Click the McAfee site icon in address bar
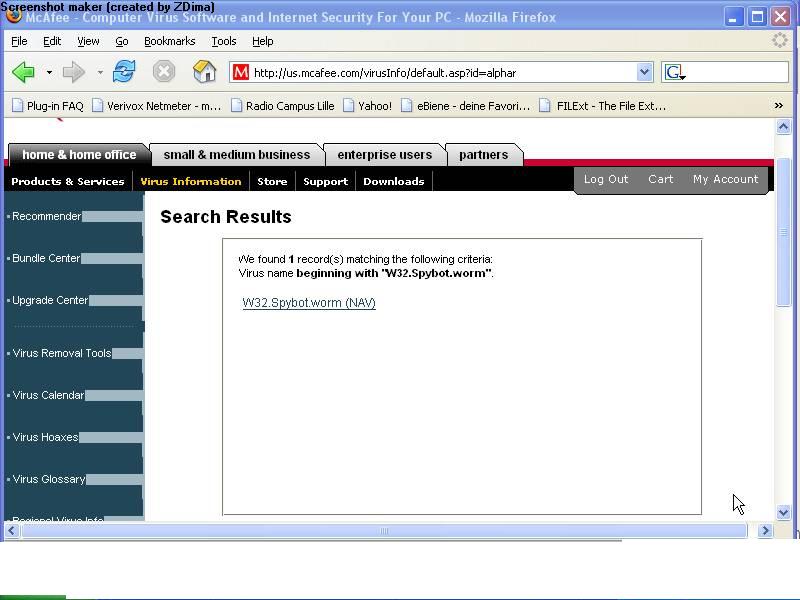Screen dimensions: 800x600 [x=241, y=72]
